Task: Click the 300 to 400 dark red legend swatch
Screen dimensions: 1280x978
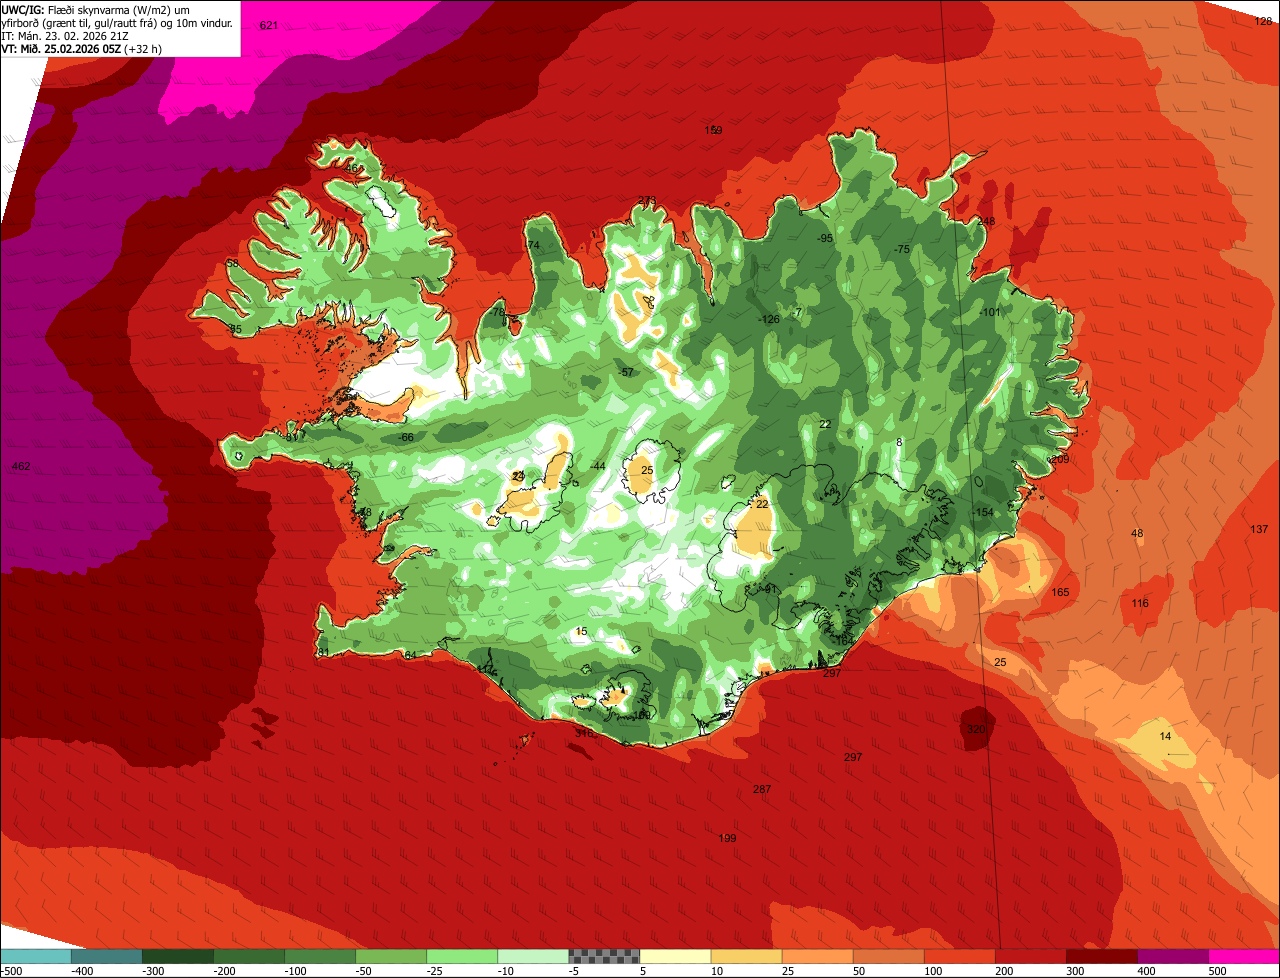Action: tap(1101, 956)
